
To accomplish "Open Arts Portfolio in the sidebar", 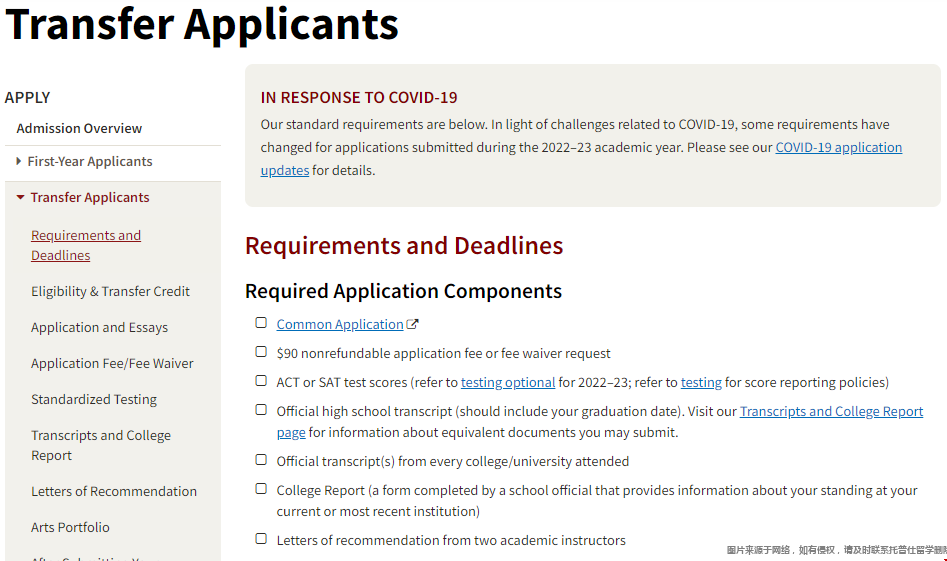I will coord(70,528).
